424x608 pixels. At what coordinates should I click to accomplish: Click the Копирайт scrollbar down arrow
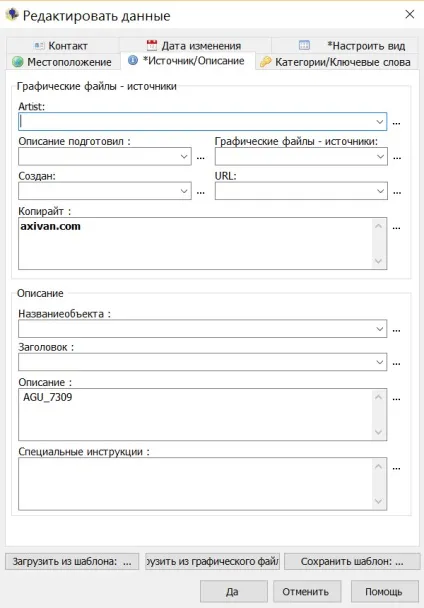tap(379, 261)
